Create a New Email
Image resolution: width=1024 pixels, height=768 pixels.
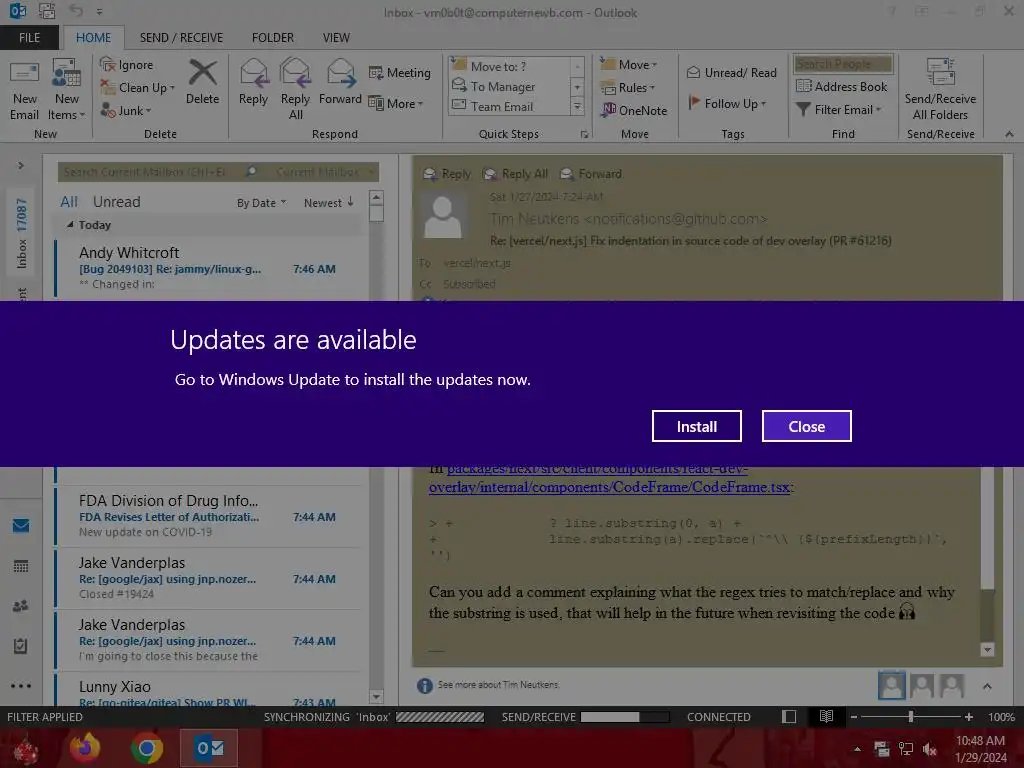coord(25,90)
